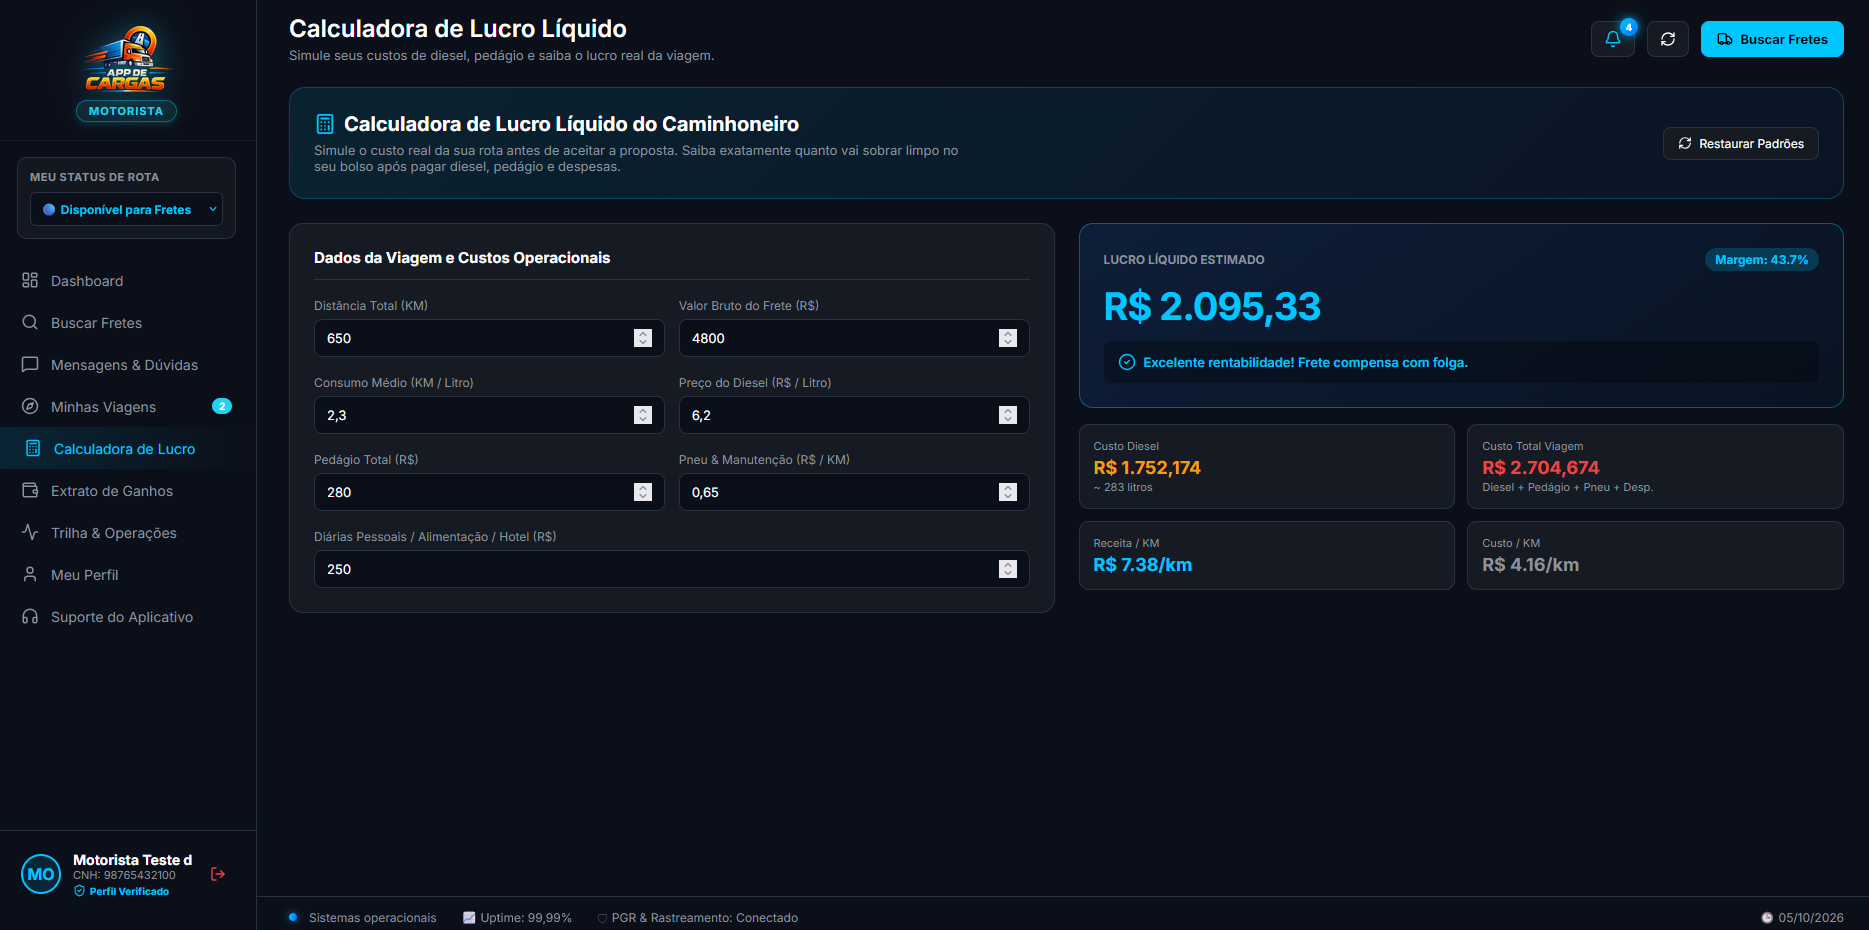Click the headset icon for Suporte do Aplicativo
This screenshot has height=930, width=1869.
30,616
